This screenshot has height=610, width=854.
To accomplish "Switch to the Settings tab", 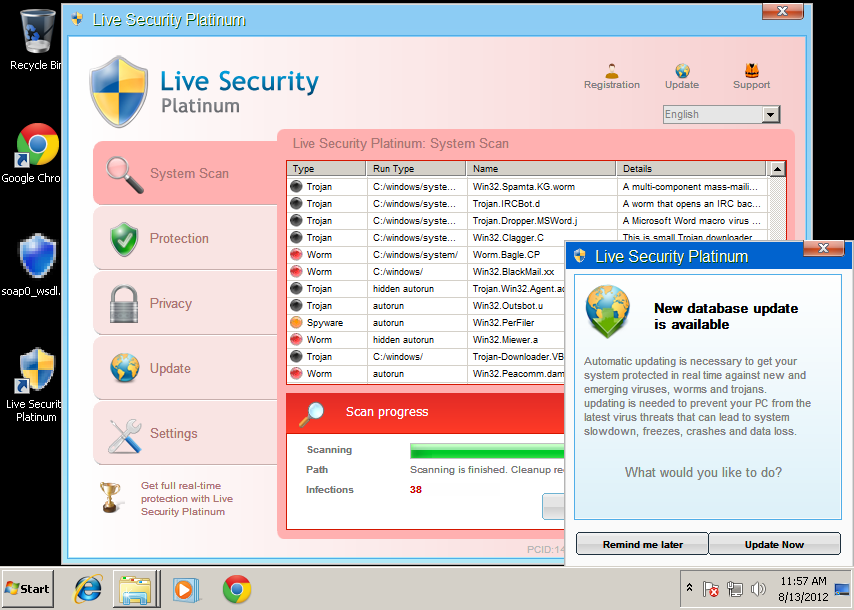I will click(x=185, y=434).
